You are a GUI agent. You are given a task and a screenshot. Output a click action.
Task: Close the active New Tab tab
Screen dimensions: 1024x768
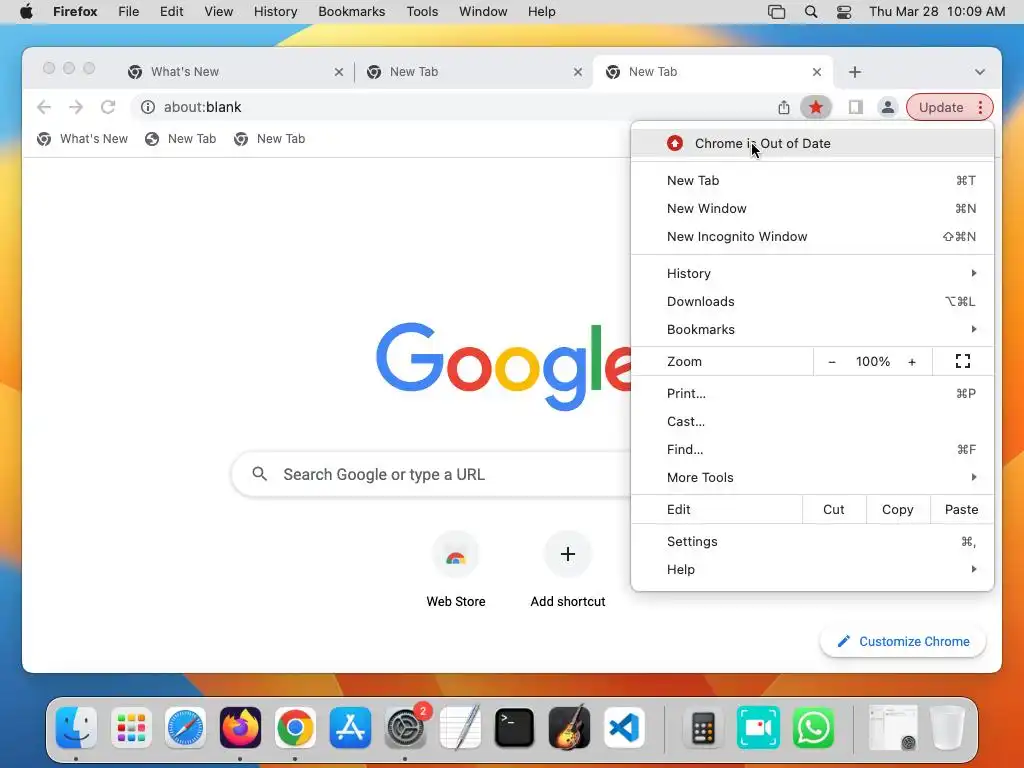[x=817, y=72]
